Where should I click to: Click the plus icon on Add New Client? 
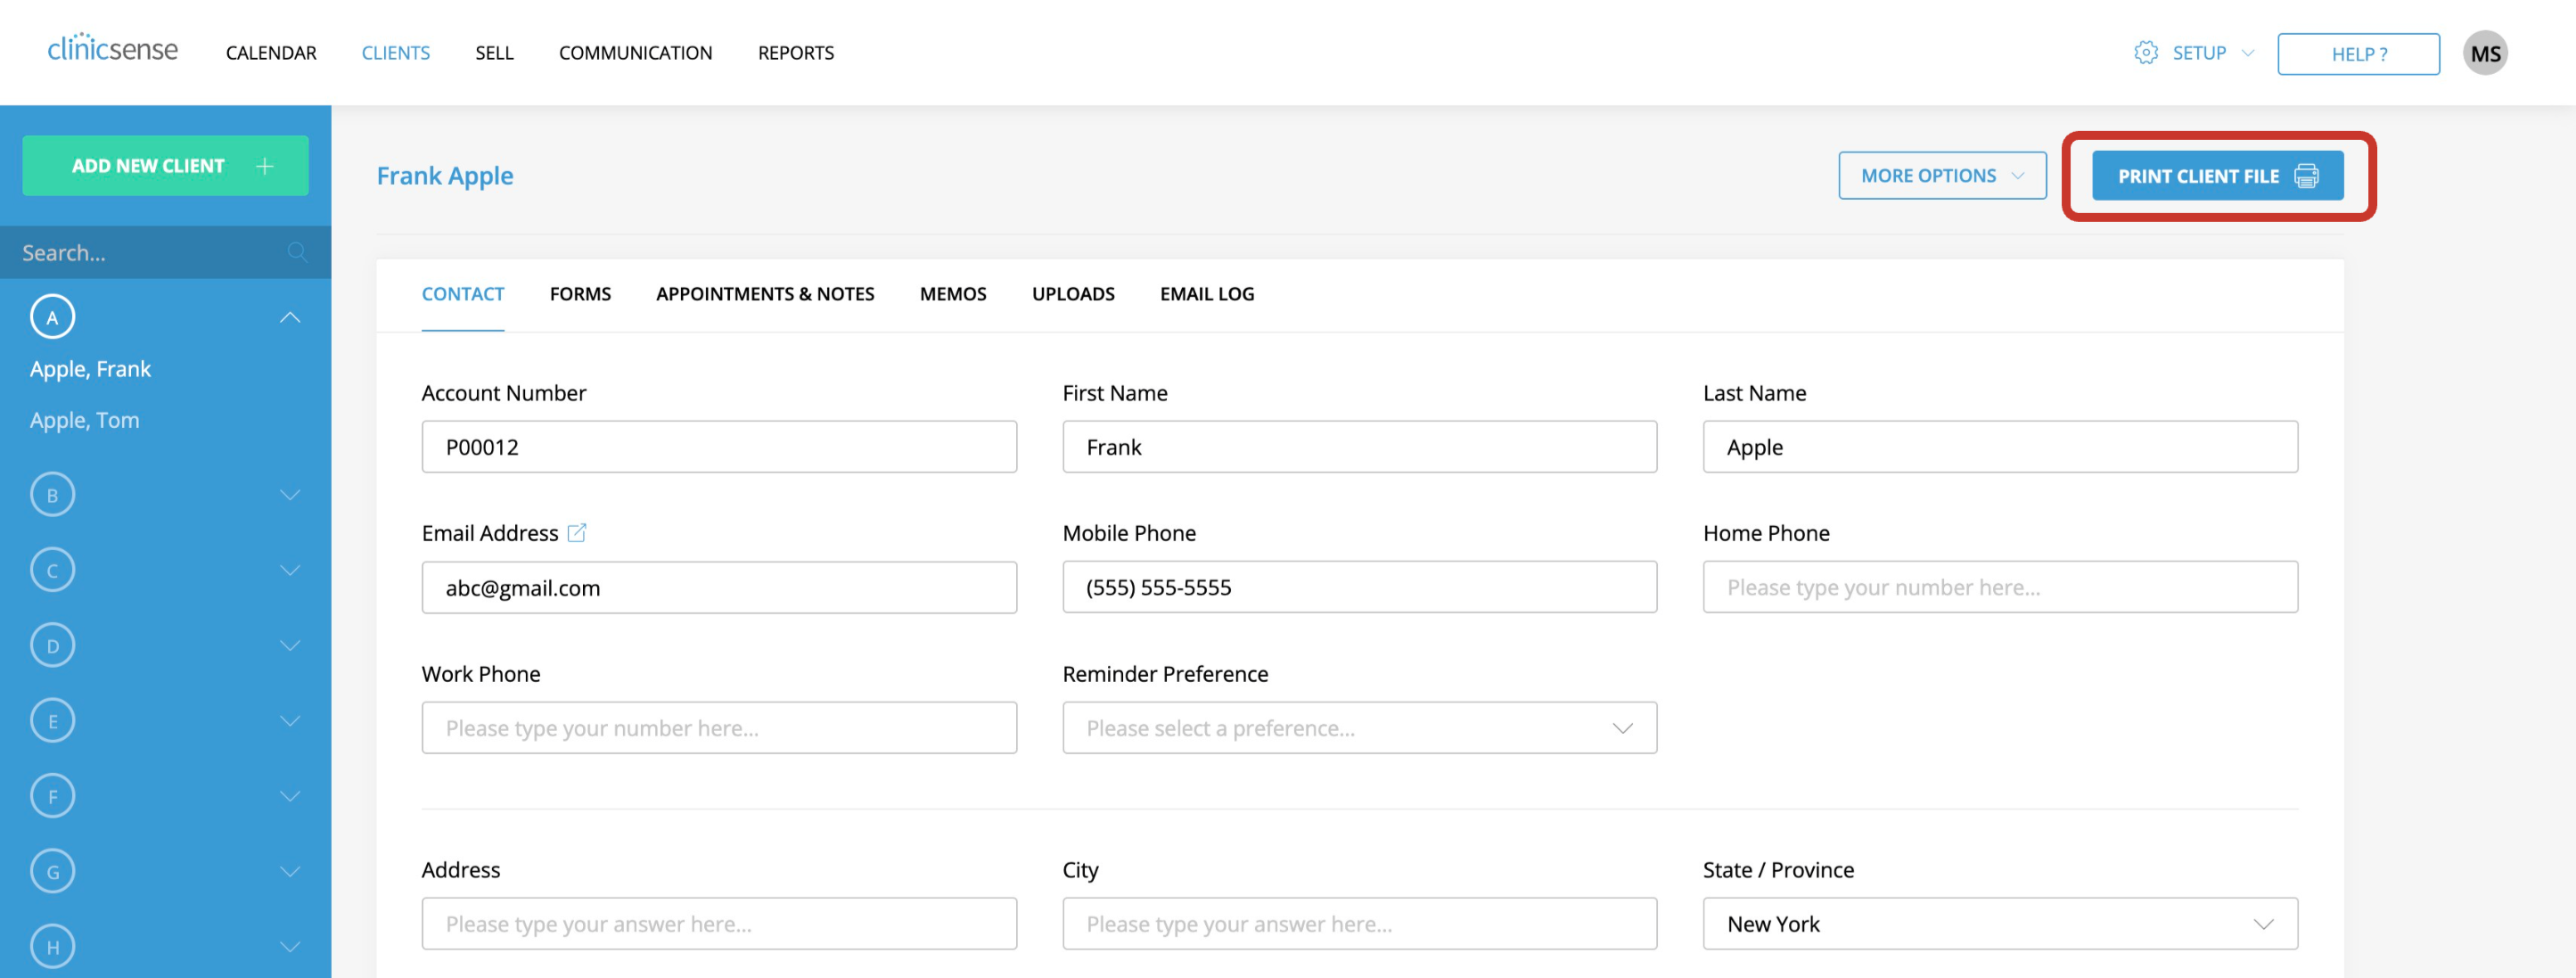264,165
